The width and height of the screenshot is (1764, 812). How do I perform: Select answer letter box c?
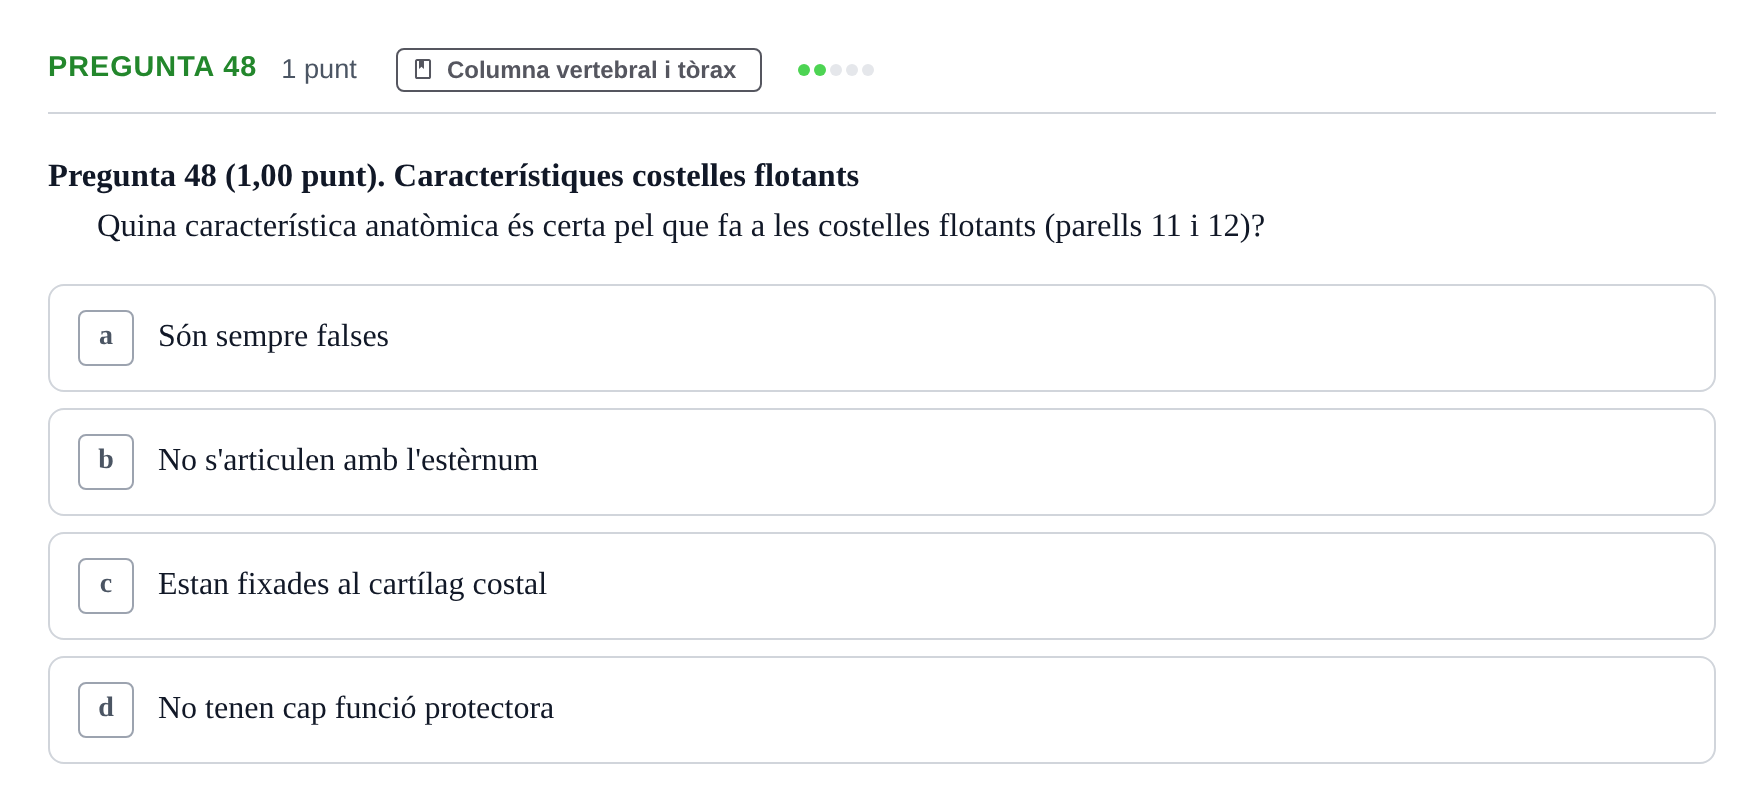[x=106, y=586]
